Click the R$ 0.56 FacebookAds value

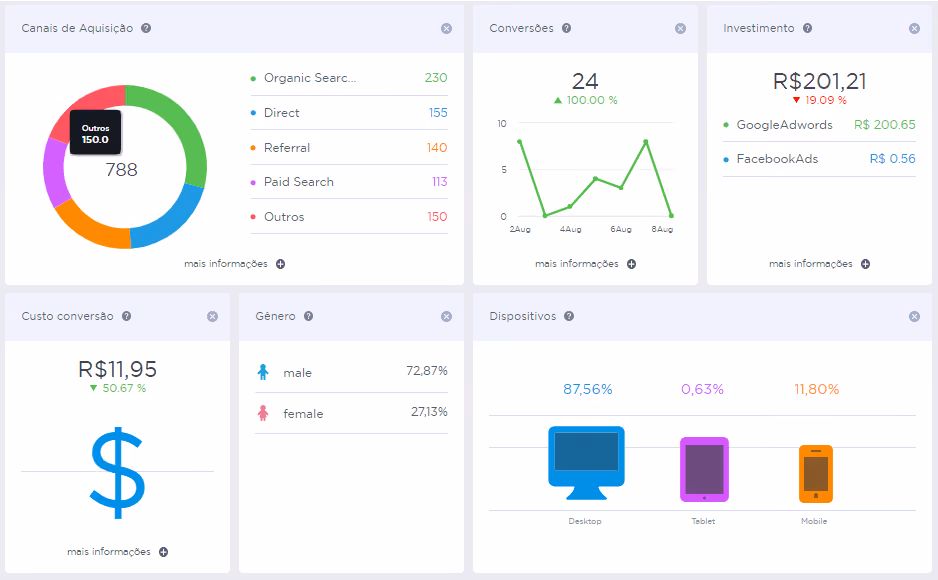point(892,159)
